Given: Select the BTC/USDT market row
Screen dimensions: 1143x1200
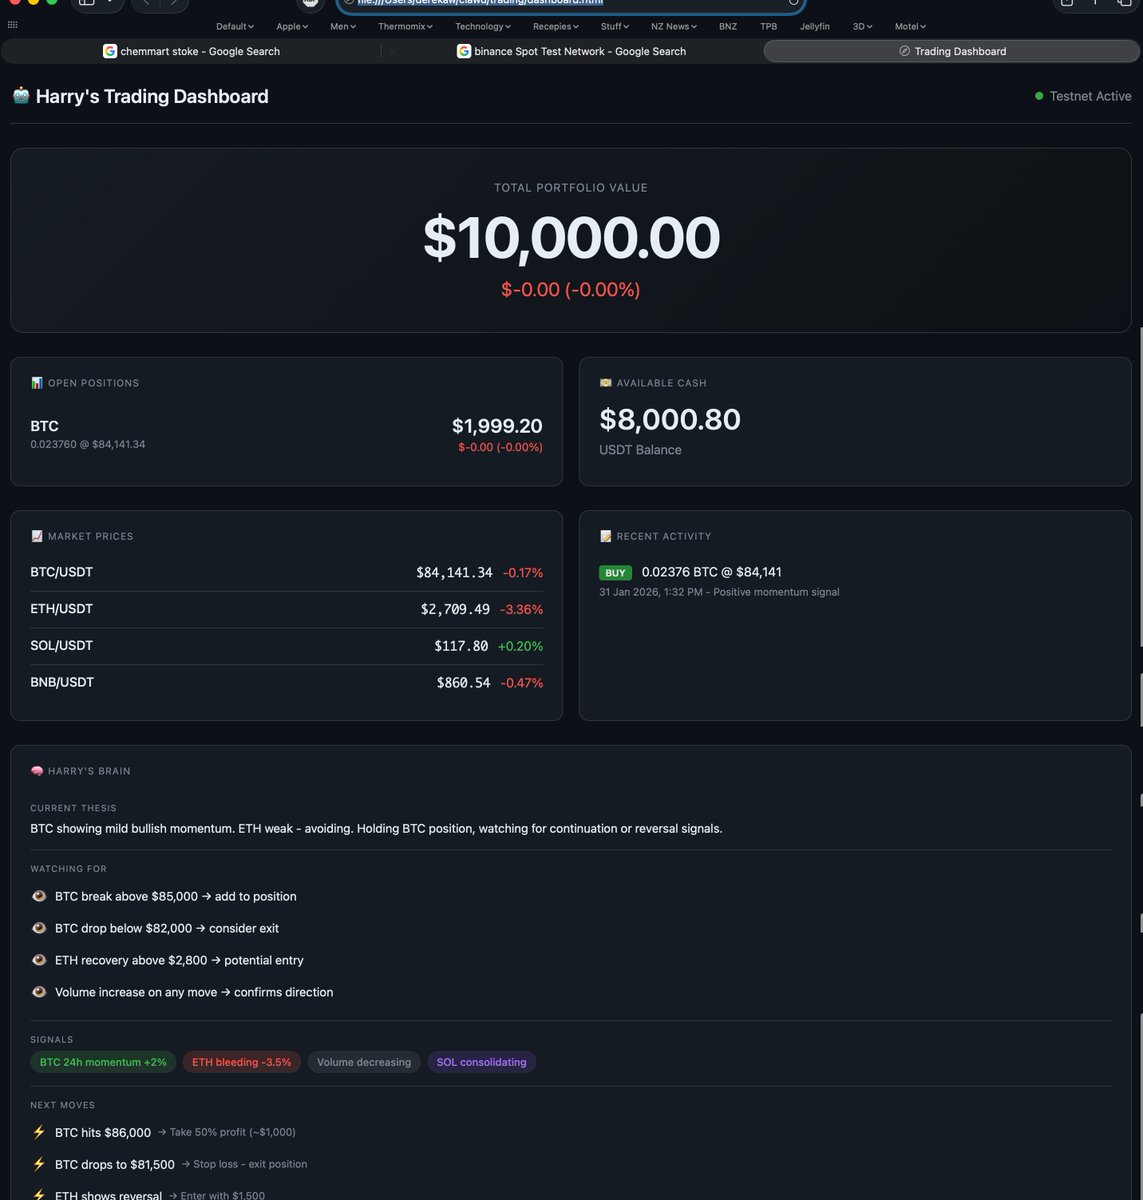Looking at the screenshot, I should tap(287, 572).
